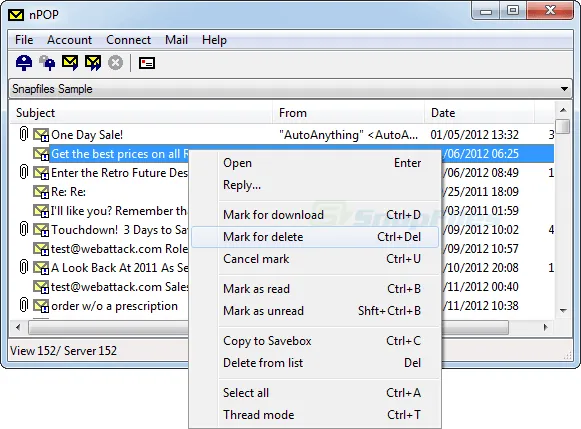Click the horizontal scrollbar left arrow
Viewport: 581px width, 429px height.
[x=18, y=327]
